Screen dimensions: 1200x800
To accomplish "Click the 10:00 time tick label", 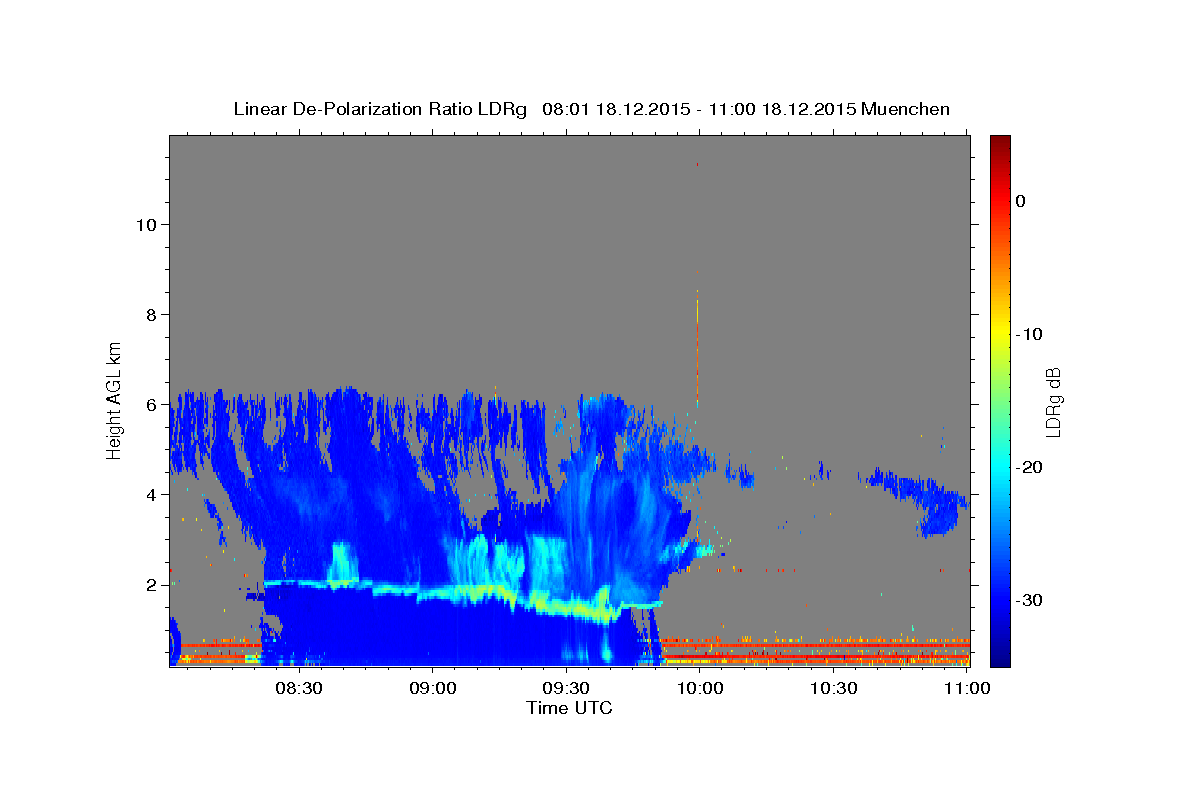I will 700,689.
